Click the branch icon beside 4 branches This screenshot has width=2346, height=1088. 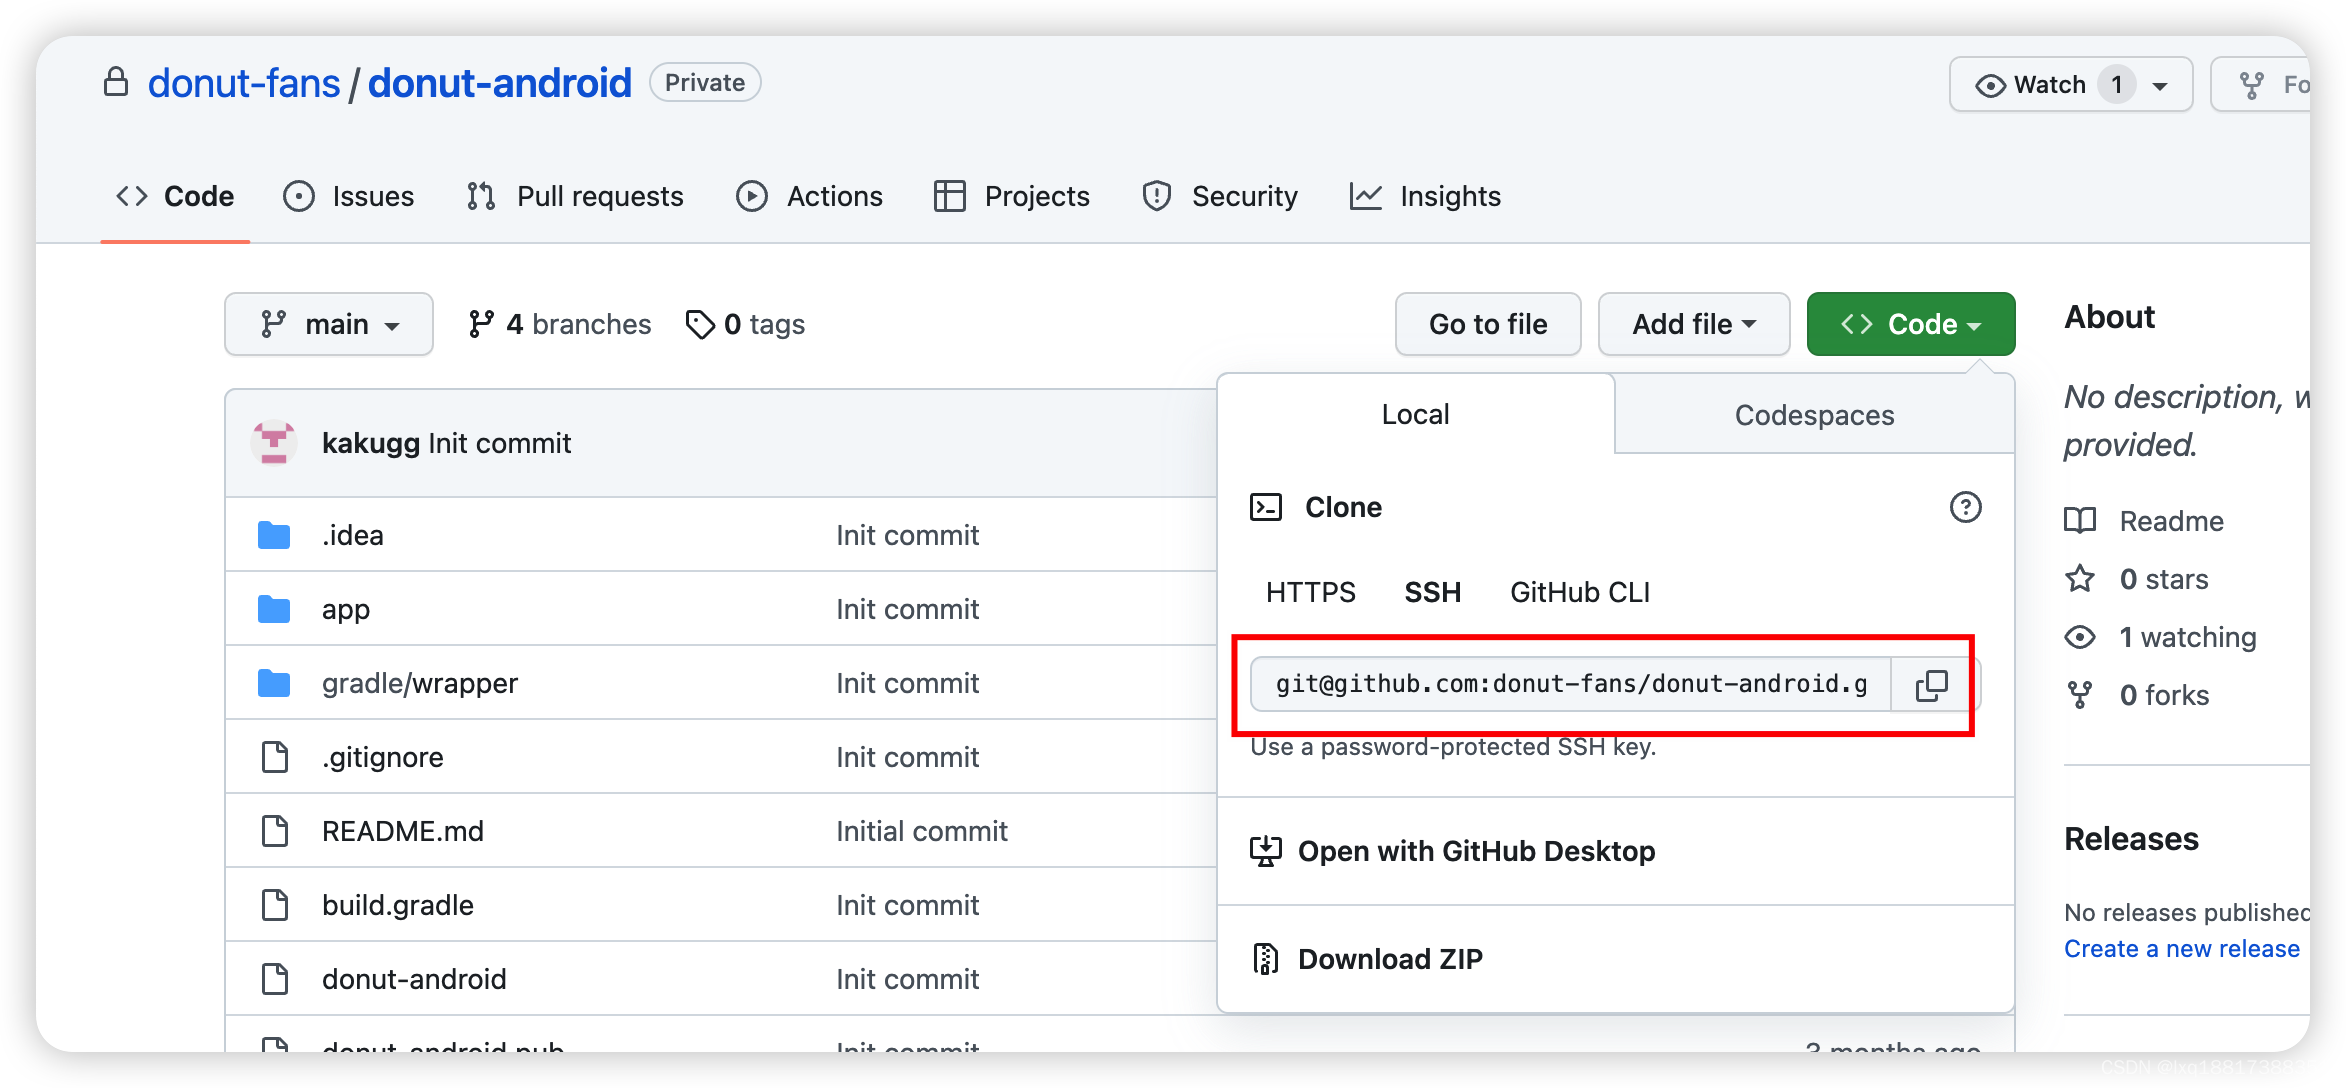481,325
